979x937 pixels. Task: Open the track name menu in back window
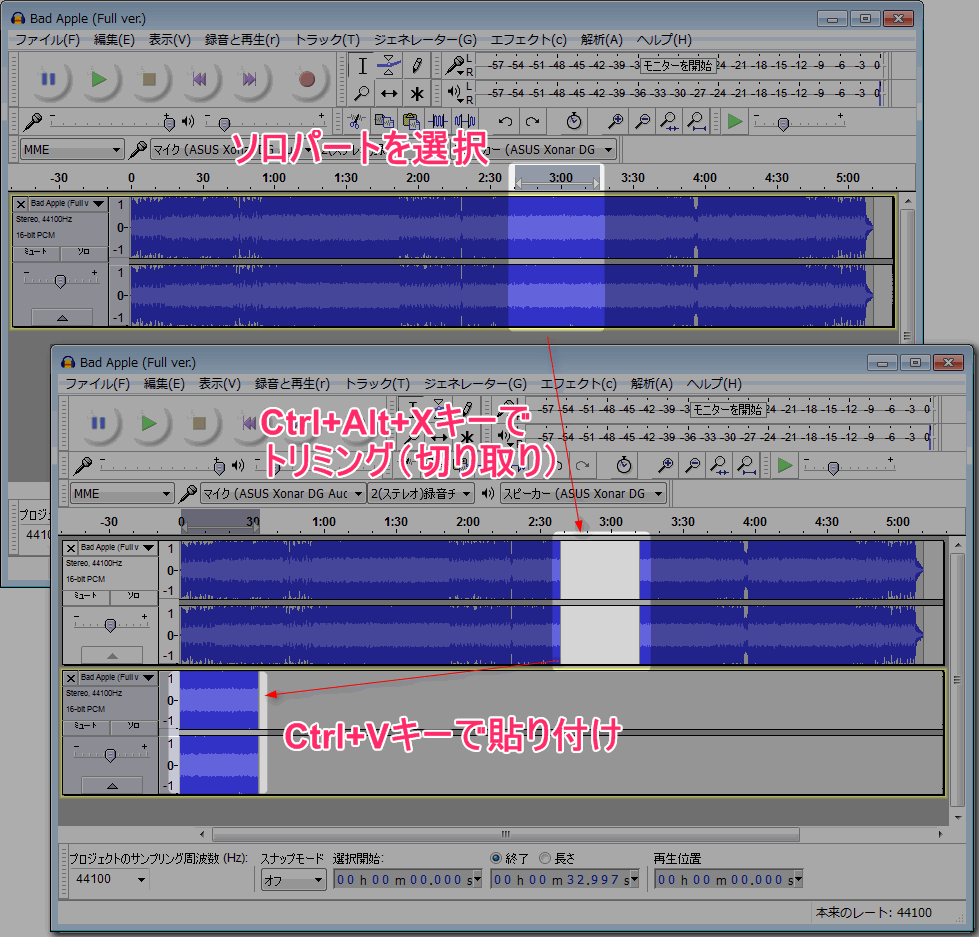[68, 204]
